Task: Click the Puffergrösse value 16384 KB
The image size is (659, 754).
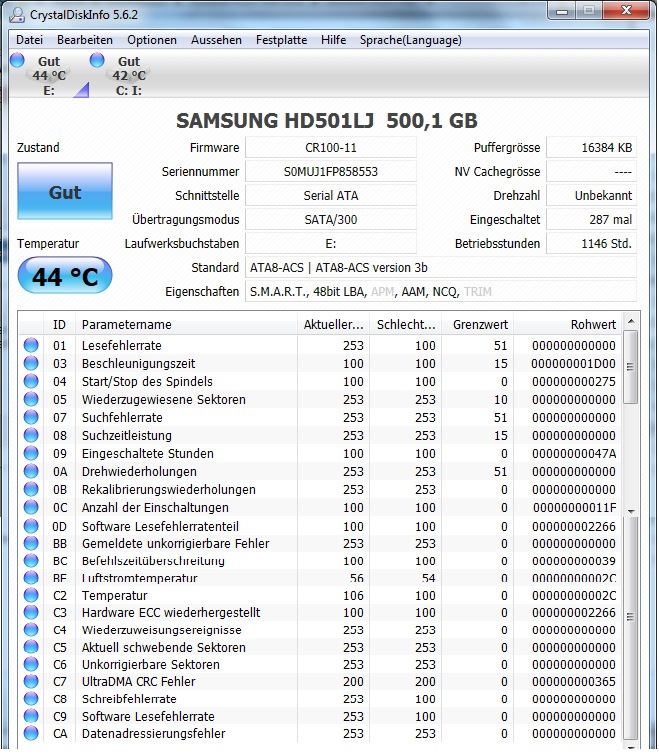Action: pos(592,148)
